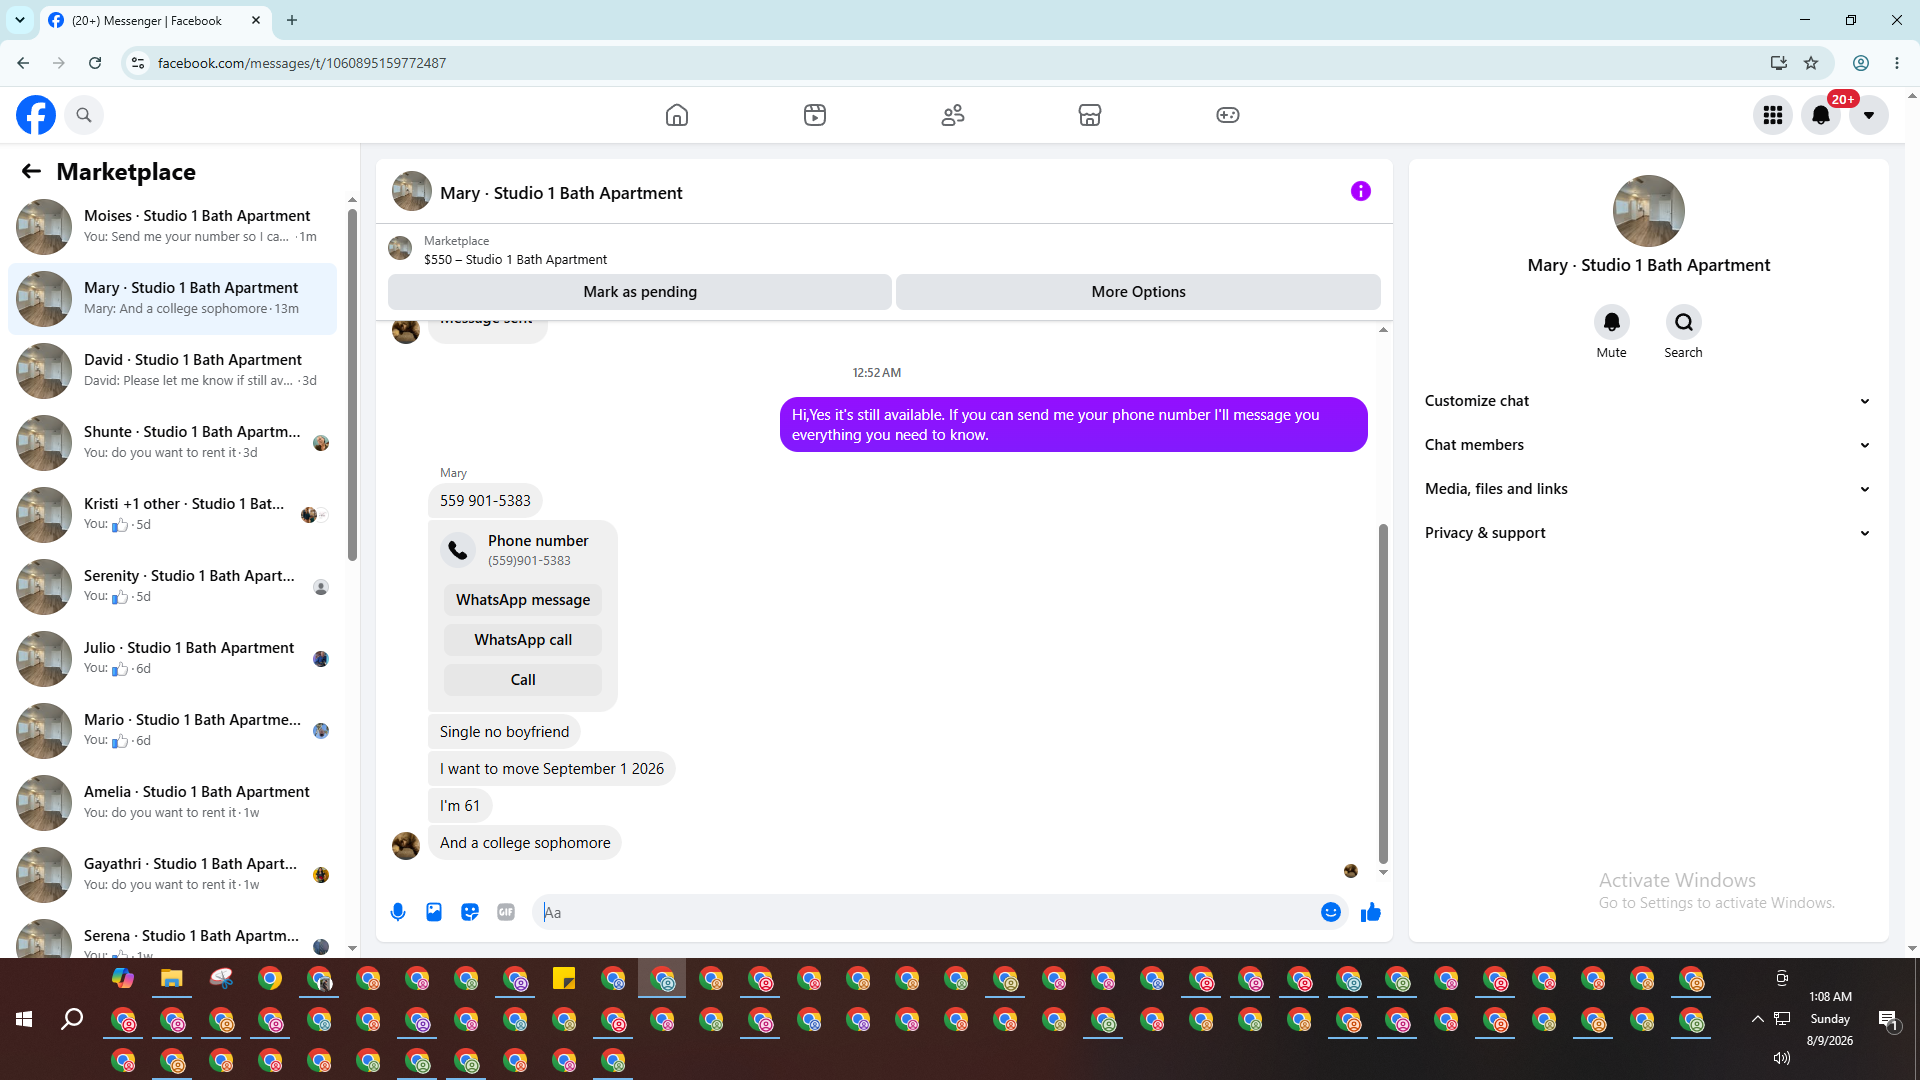Viewport: 1920px width, 1080px height.
Task: Open the Reels video icon
Action: pyautogui.click(x=815, y=115)
